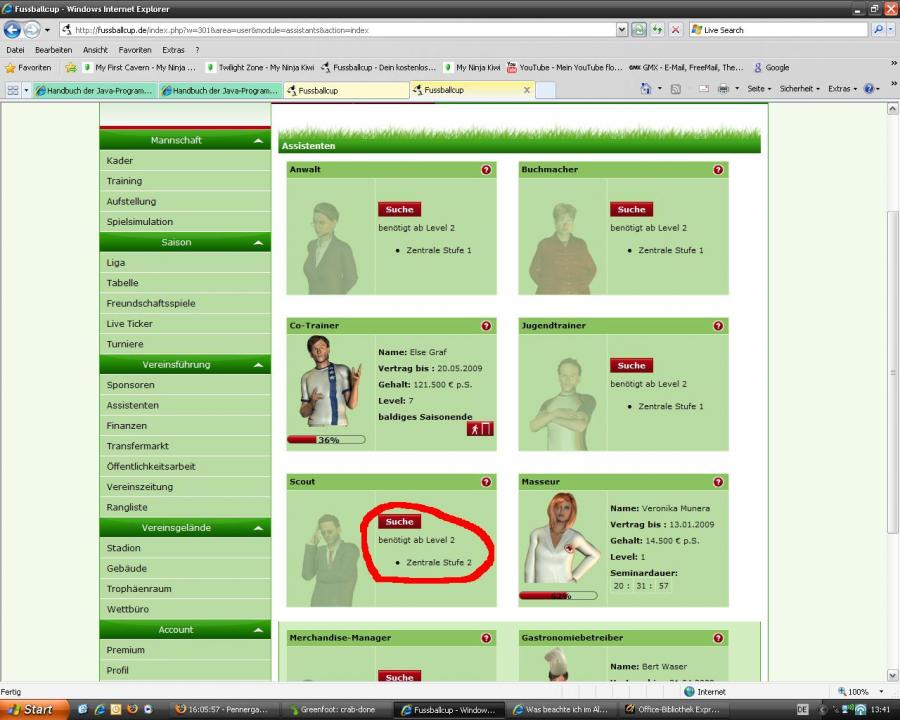
Task: Collapse the Mannschaft sidebar section
Action: (x=258, y=141)
